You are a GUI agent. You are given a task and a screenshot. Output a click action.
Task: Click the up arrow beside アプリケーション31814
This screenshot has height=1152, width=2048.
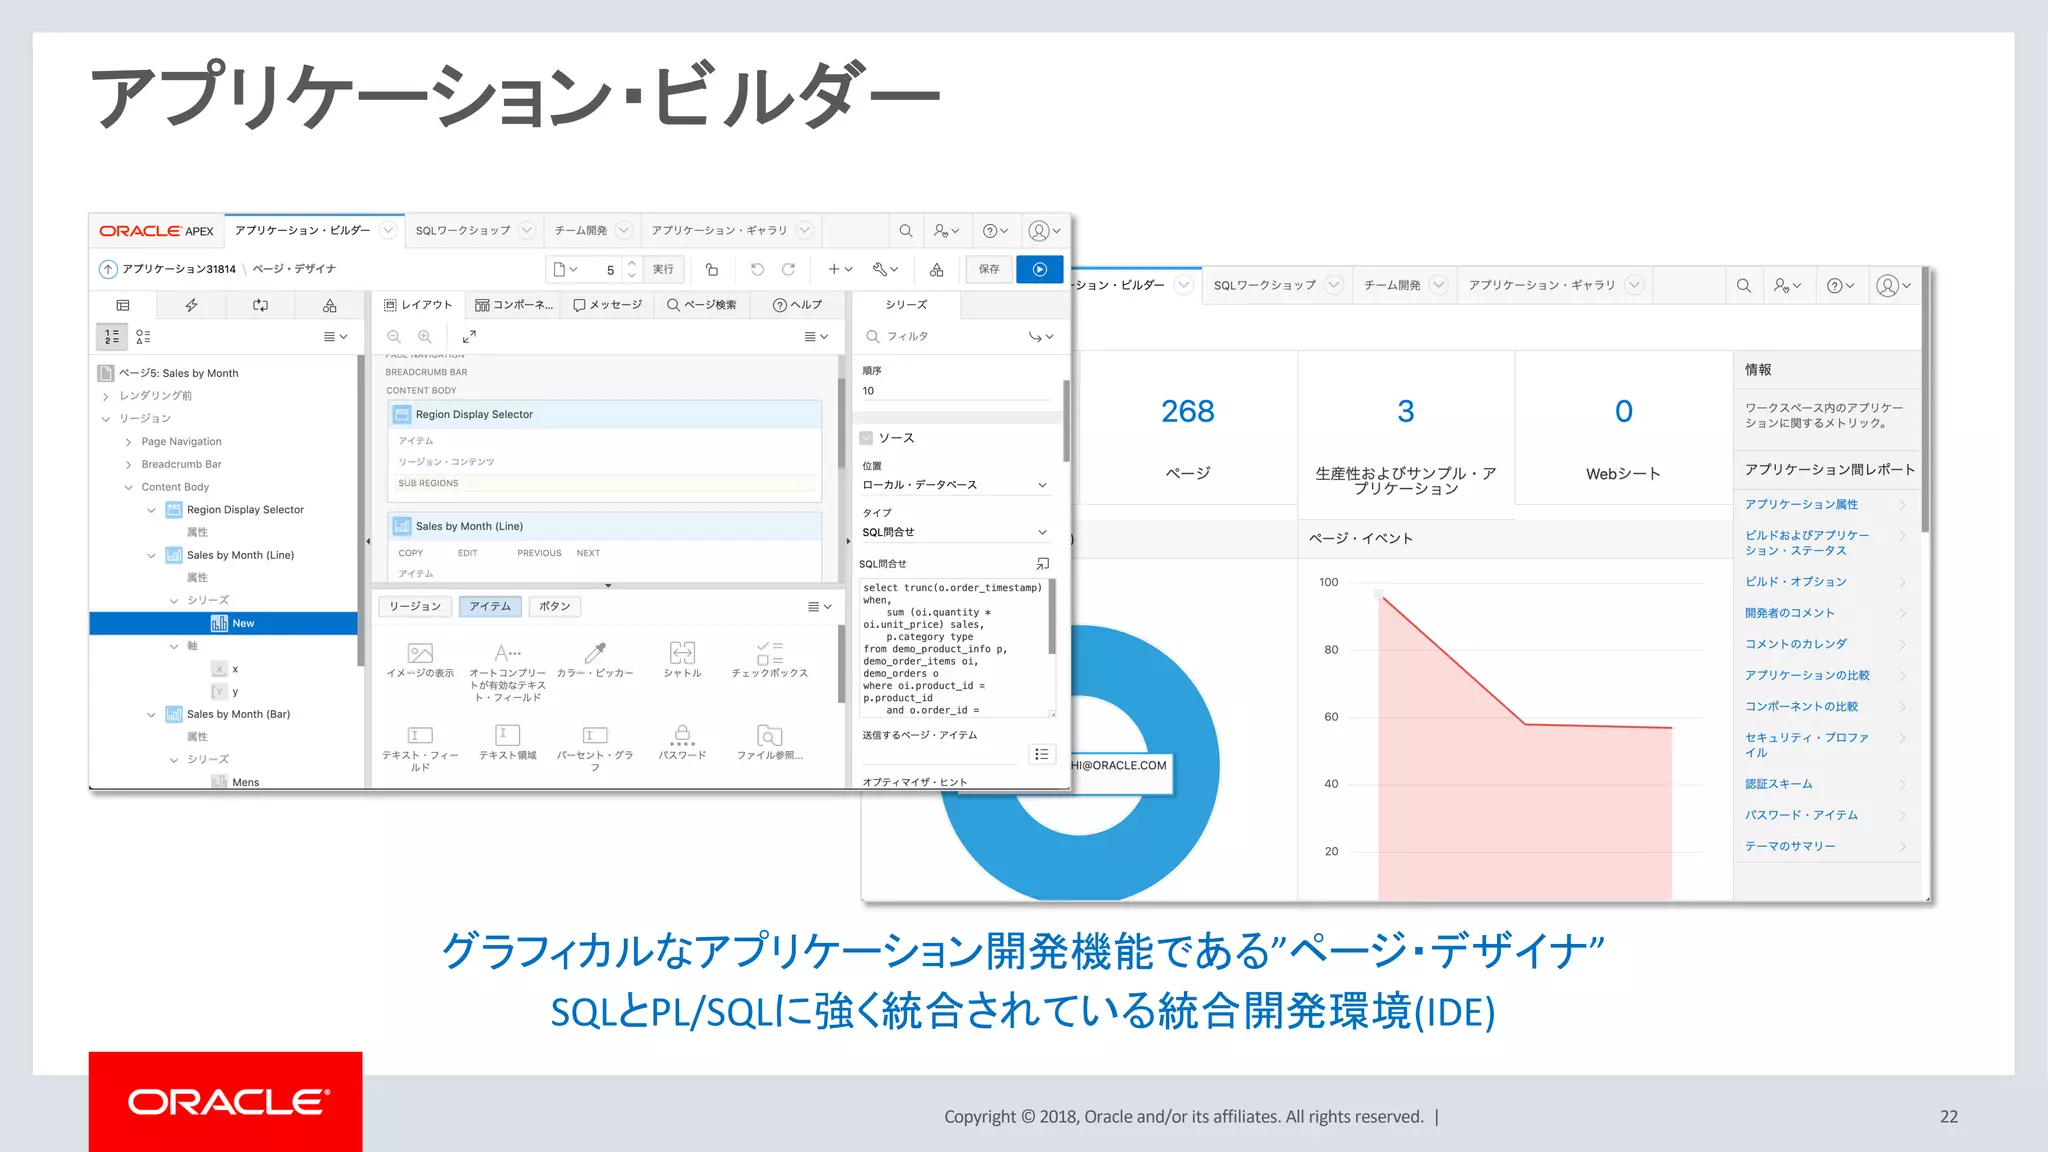(x=108, y=269)
